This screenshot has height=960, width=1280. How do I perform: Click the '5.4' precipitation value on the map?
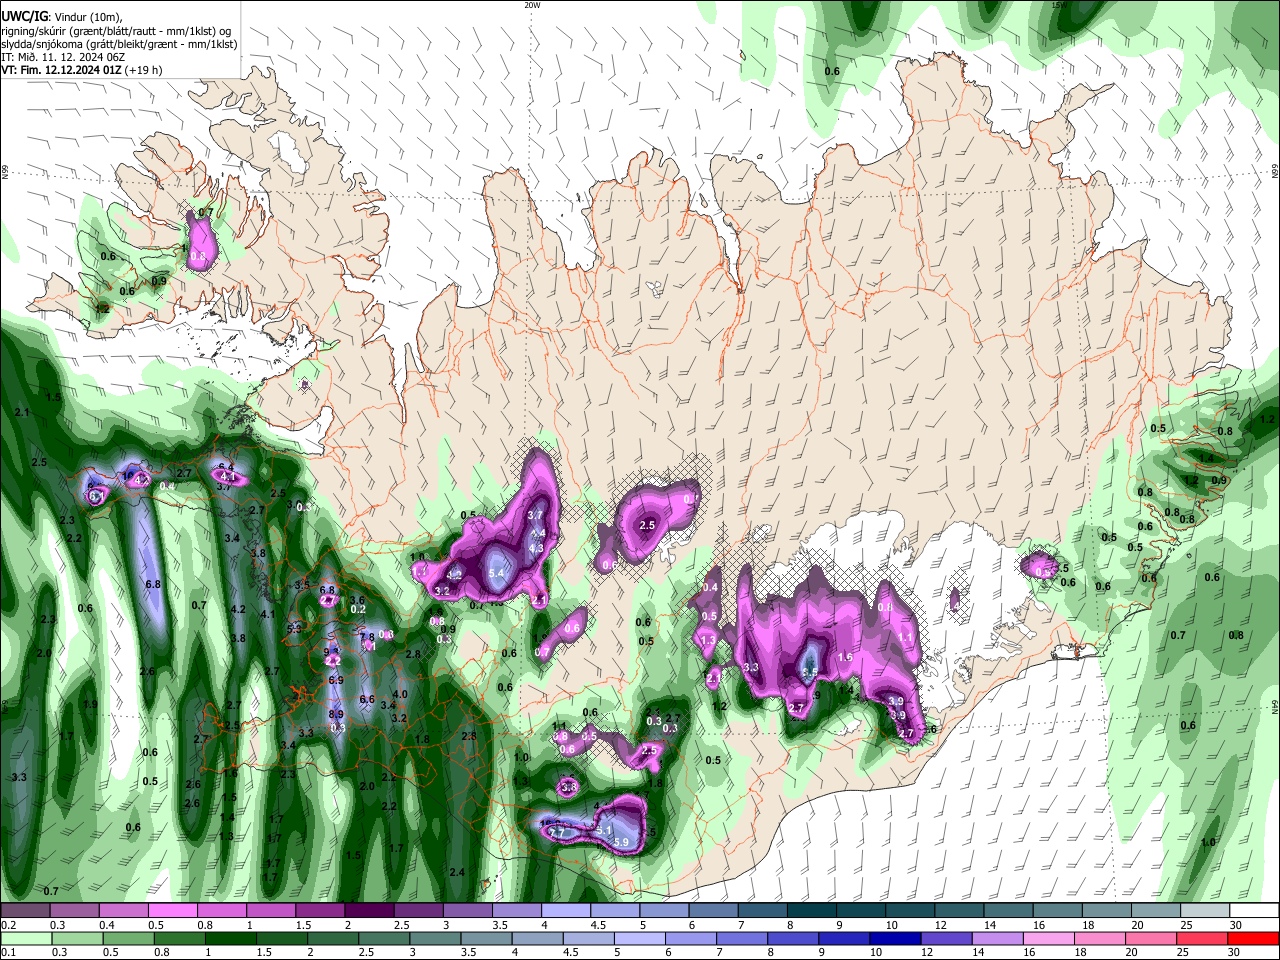point(497,572)
